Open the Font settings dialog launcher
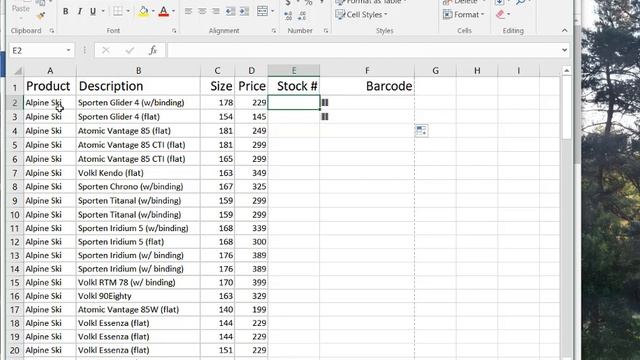Screen dimensions: 640x360 [174, 31]
